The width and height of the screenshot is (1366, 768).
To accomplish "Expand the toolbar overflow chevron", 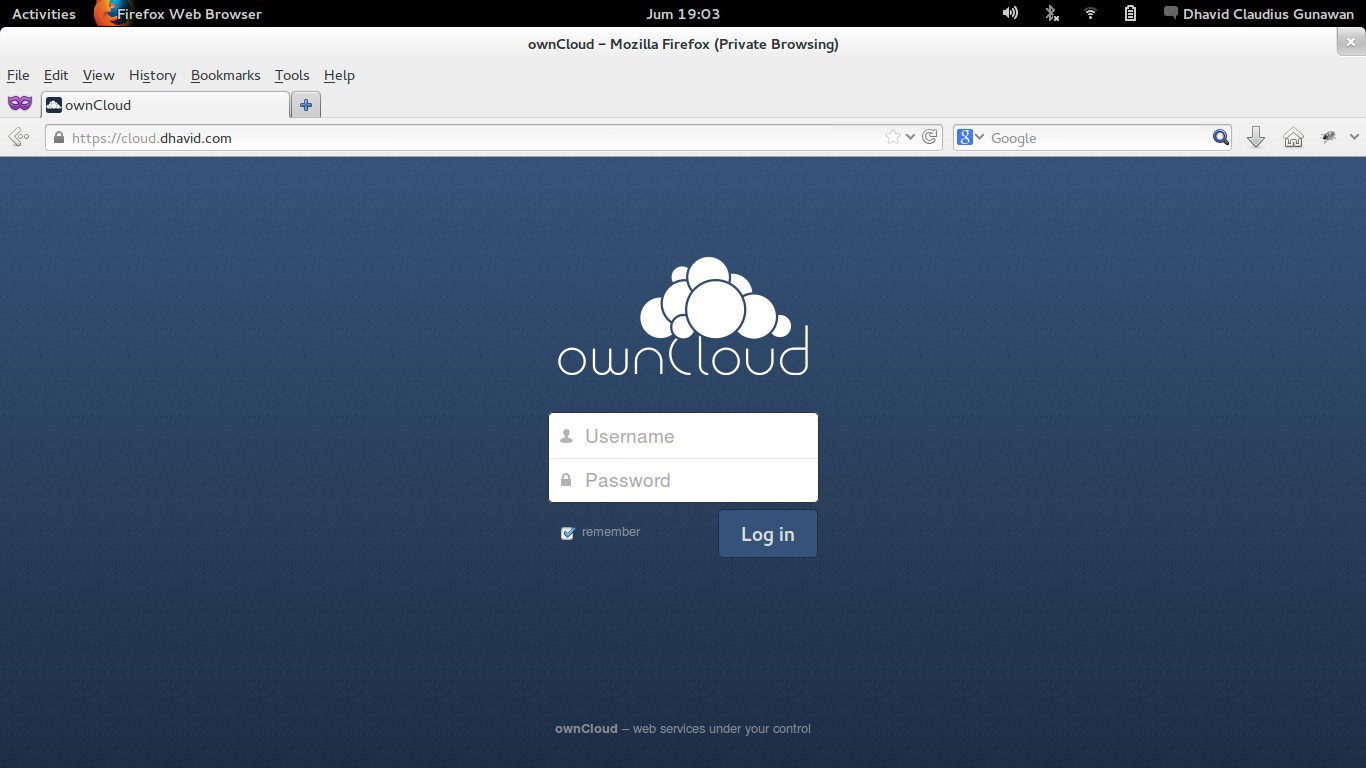I will click(x=1354, y=138).
